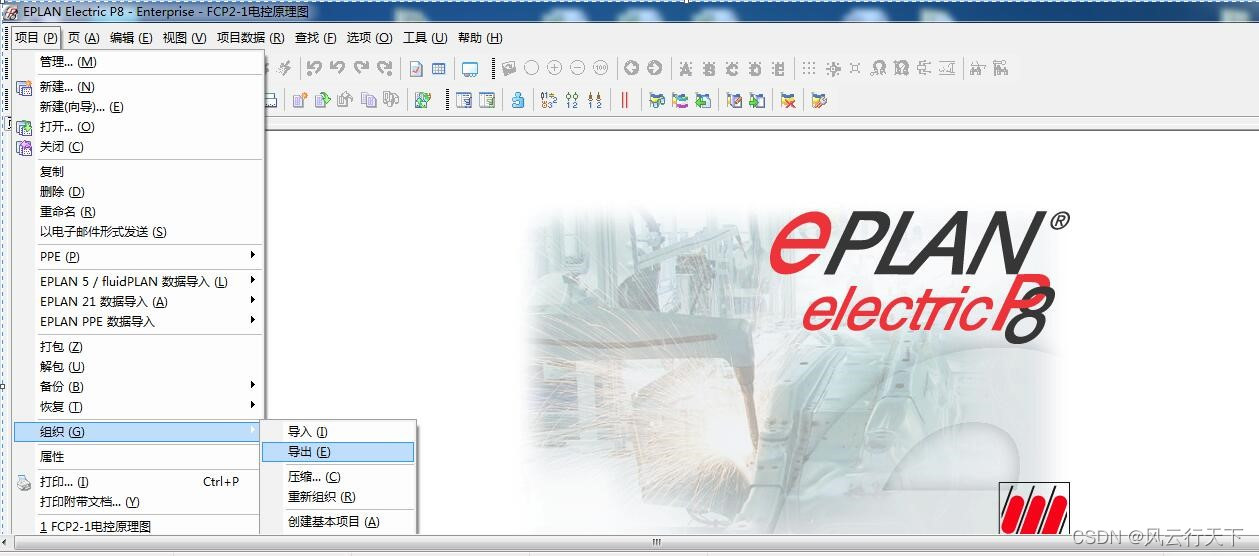Image resolution: width=1259 pixels, height=556 pixels.
Task: Choose 创建基本项目 (A) in the submenu
Action: [338, 522]
